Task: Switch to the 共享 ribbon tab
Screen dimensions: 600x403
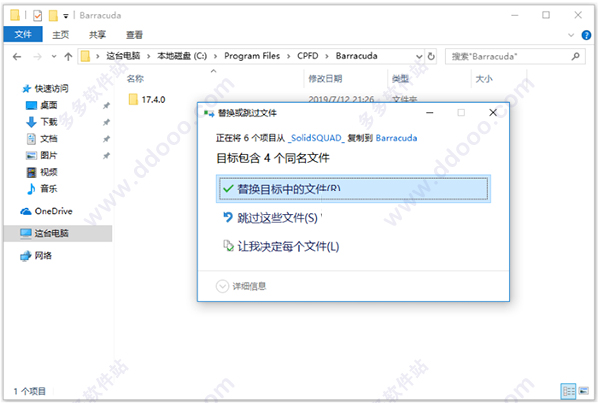Action: (x=97, y=35)
